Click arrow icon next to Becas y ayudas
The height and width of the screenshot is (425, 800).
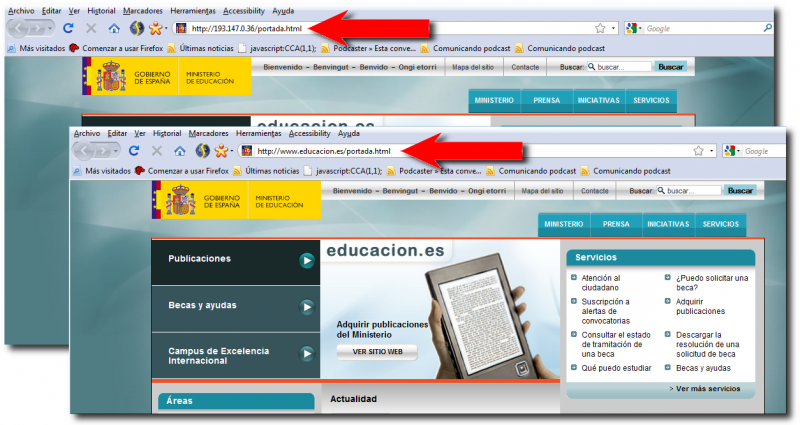tap(307, 306)
